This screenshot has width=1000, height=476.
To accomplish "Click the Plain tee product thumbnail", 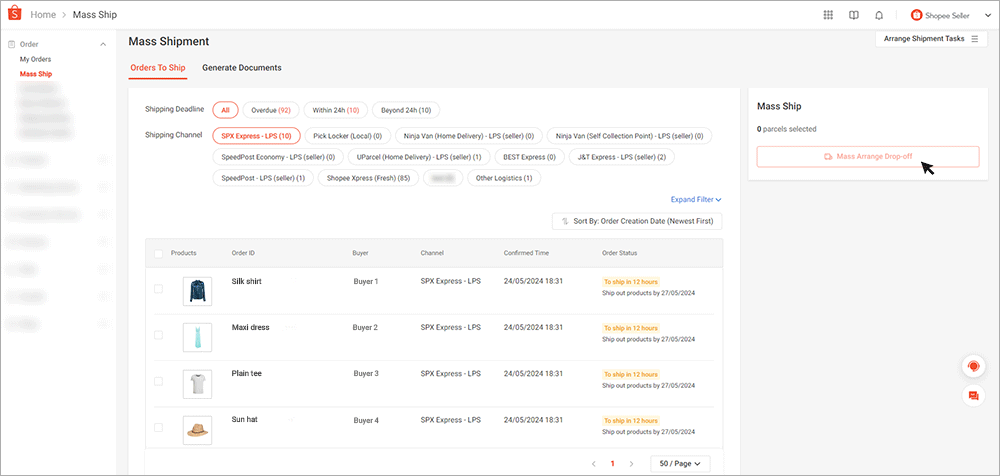I will 197,384.
